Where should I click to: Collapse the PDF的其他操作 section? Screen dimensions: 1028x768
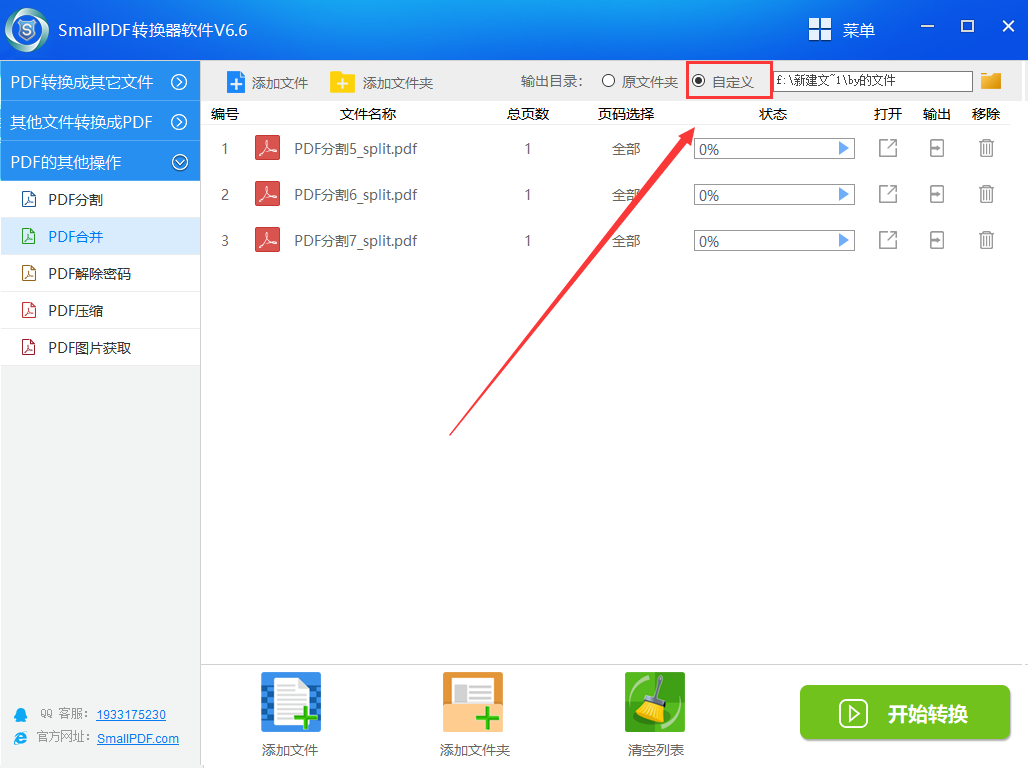[100, 161]
